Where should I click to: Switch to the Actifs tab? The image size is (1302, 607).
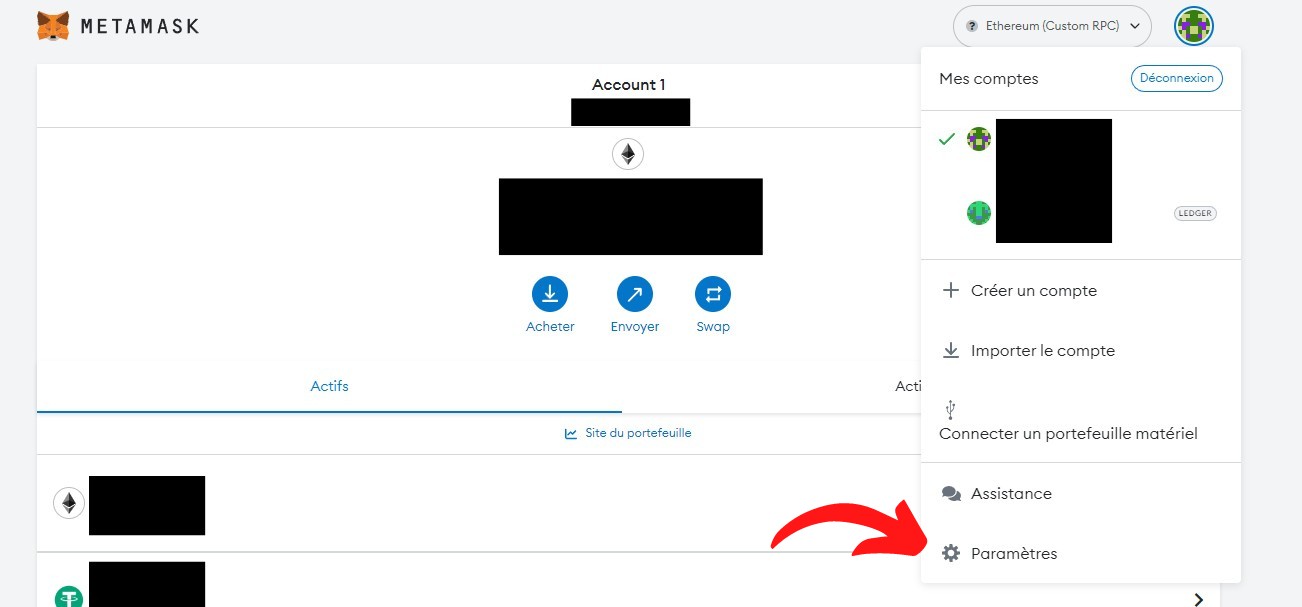tap(329, 386)
